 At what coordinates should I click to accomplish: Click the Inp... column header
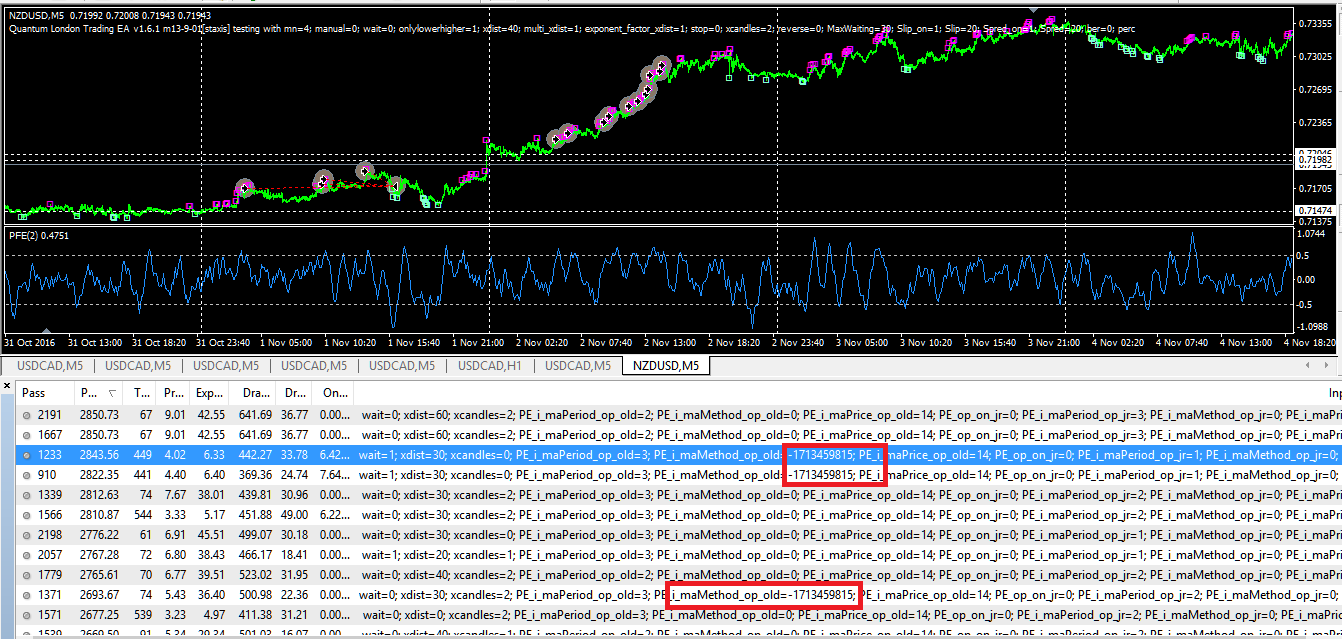(x=1334, y=393)
